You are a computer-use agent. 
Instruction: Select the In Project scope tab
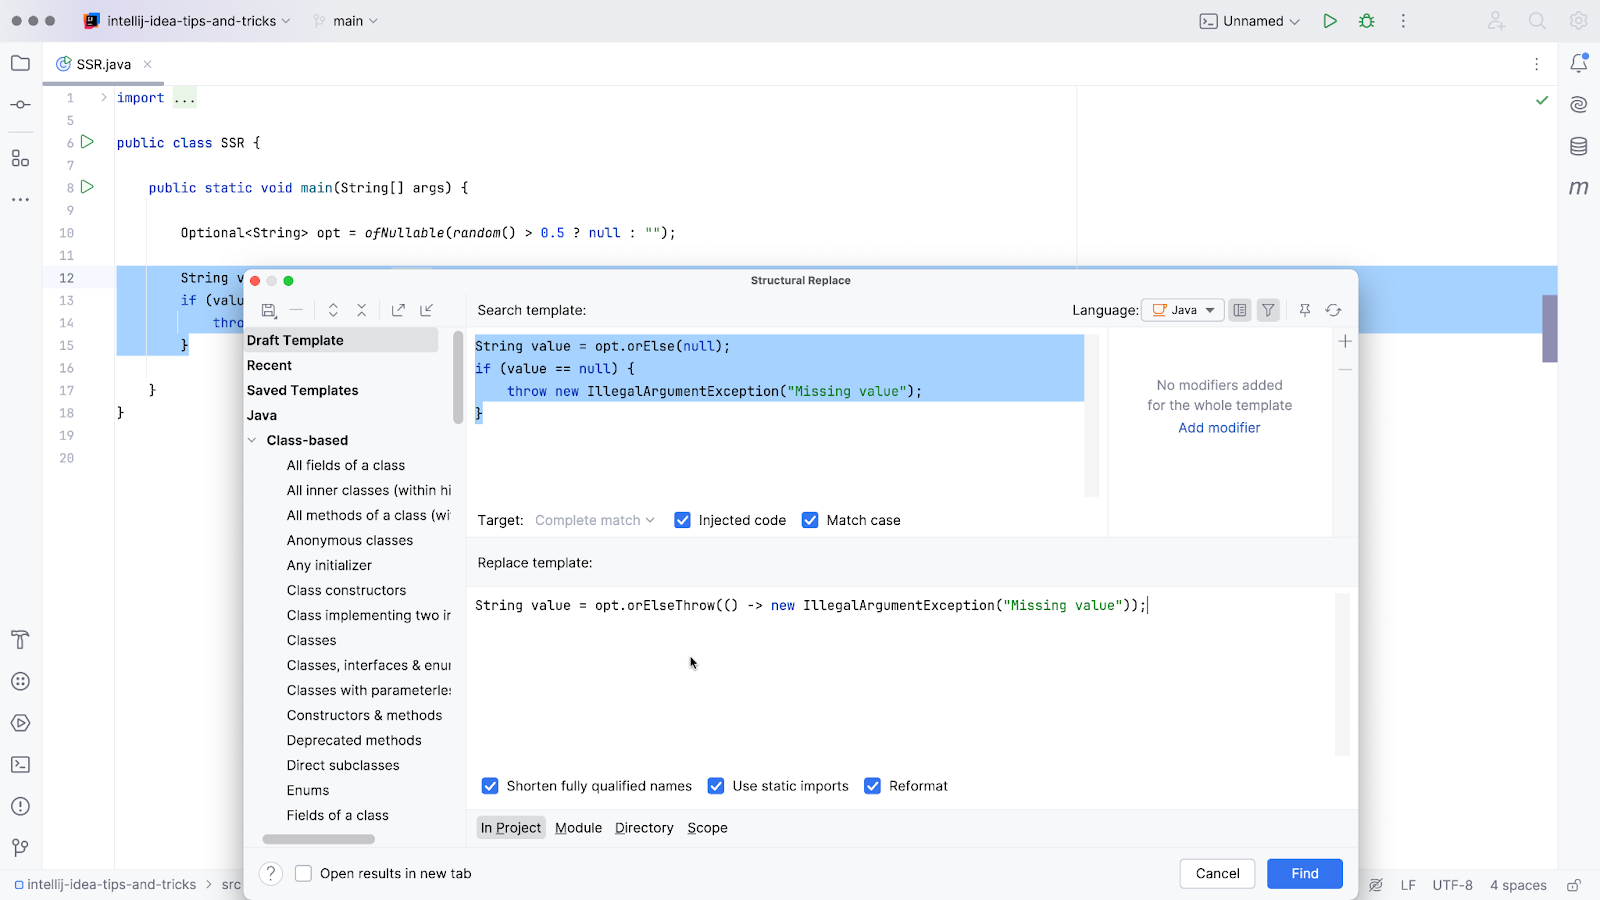coord(511,828)
